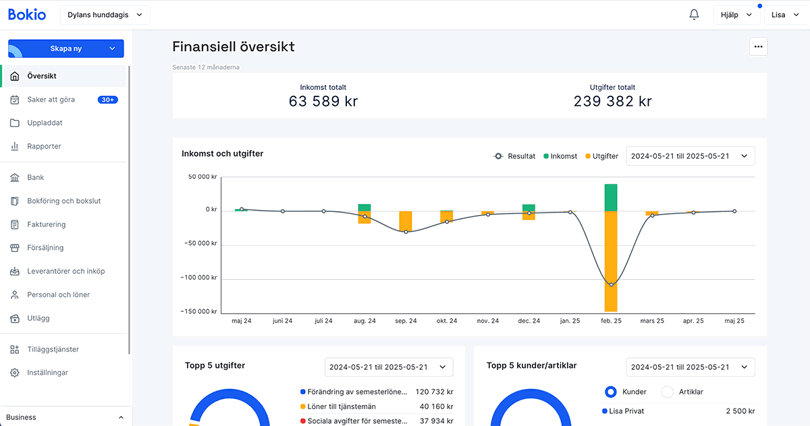The width and height of the screenshot is (810, 426).
Task: Select the Artiklar radio button
Action: (668, 392)
